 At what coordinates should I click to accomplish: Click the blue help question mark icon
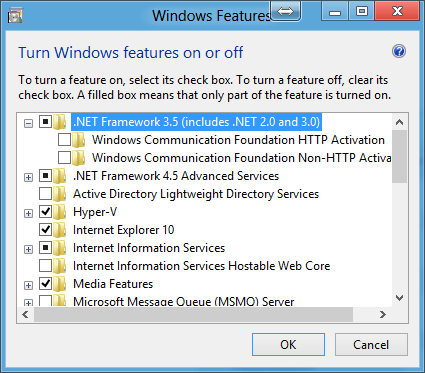coord(399,51)
